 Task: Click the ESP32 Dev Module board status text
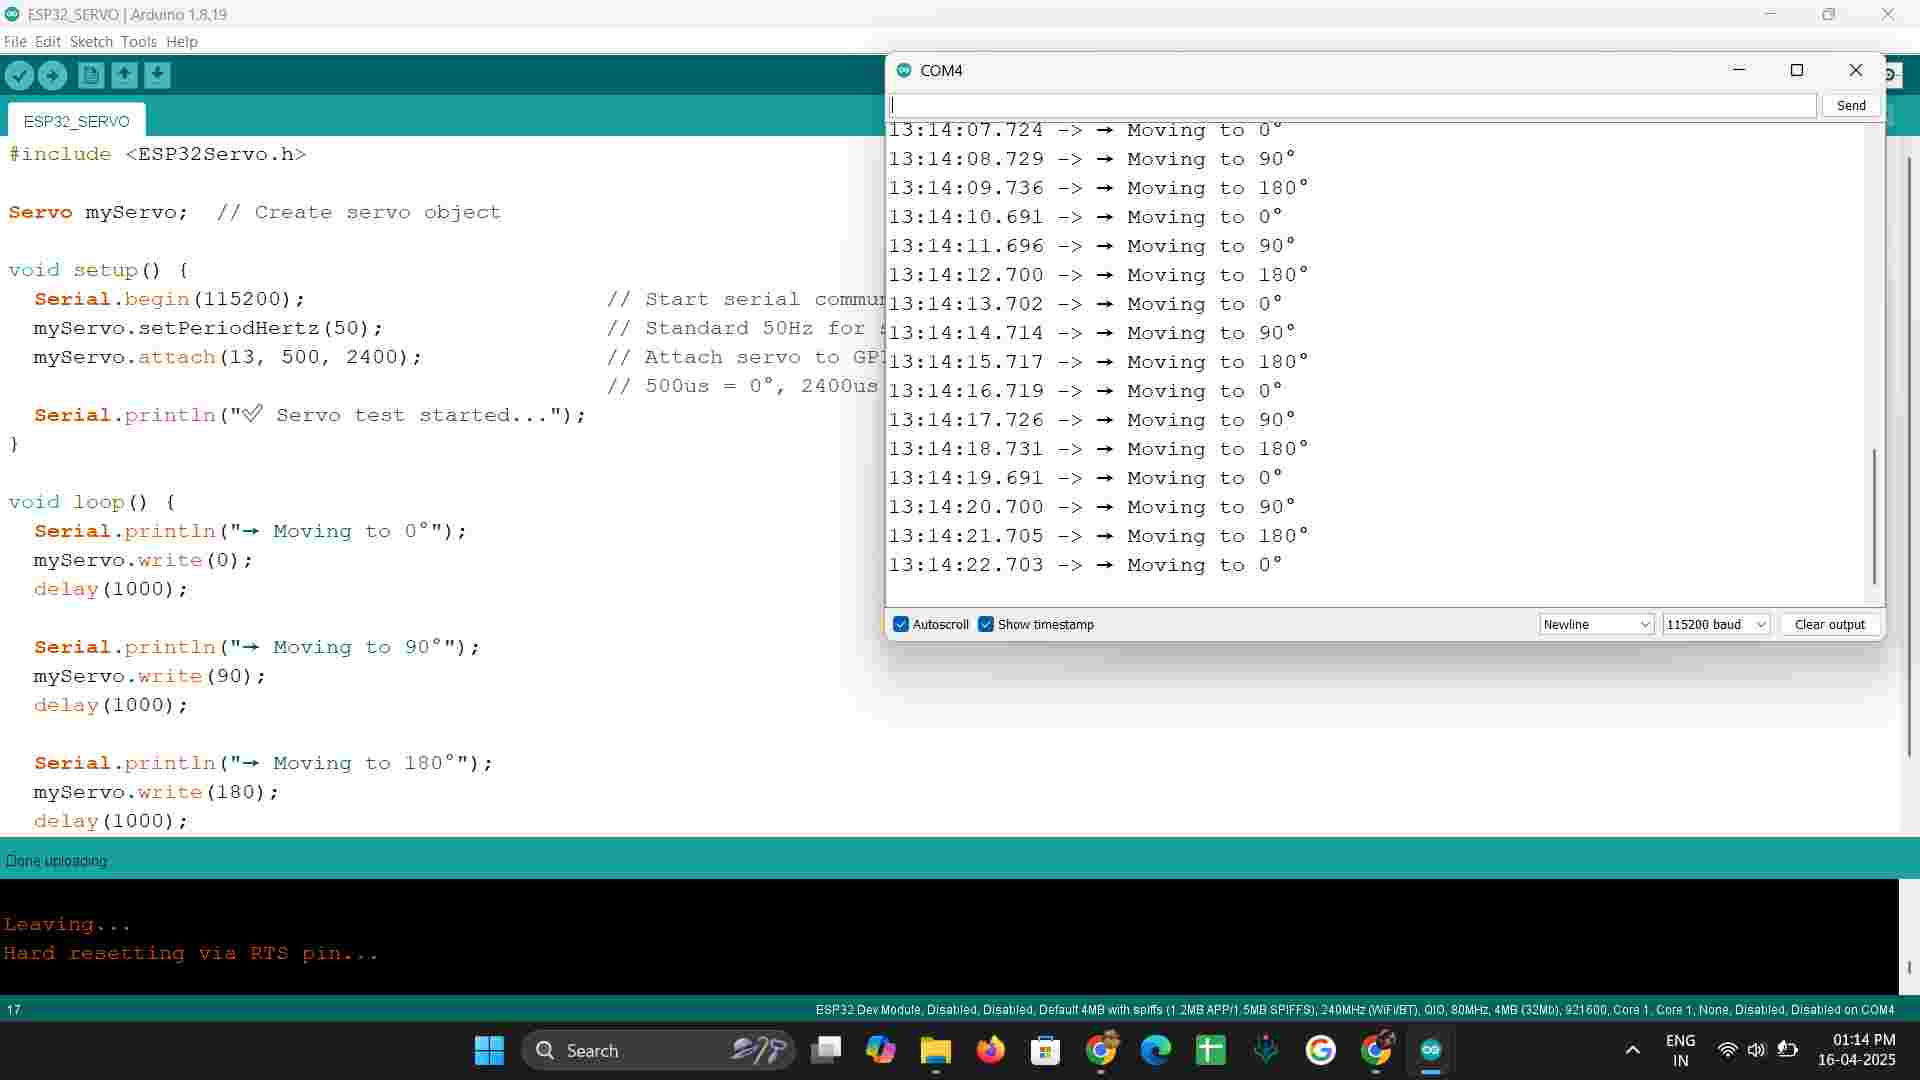click(x=1355, y=1010)
